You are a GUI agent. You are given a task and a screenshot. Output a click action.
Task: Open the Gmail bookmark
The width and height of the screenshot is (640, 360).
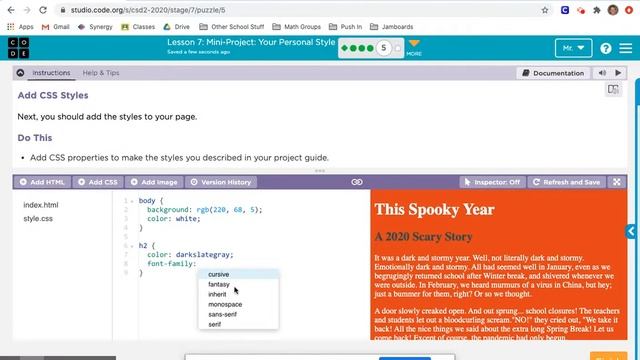(x=56, y=27)
